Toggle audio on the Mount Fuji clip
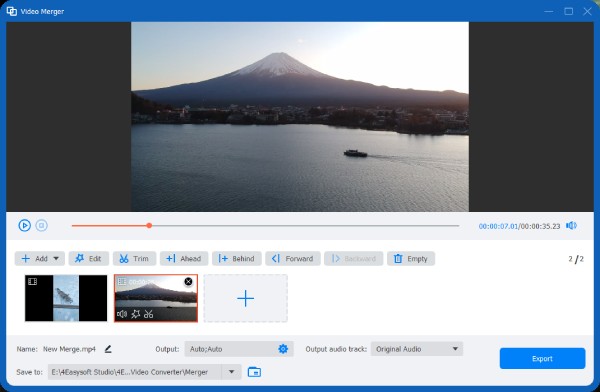Viewport: 600px width, 392px height. (x=122, y=314)
